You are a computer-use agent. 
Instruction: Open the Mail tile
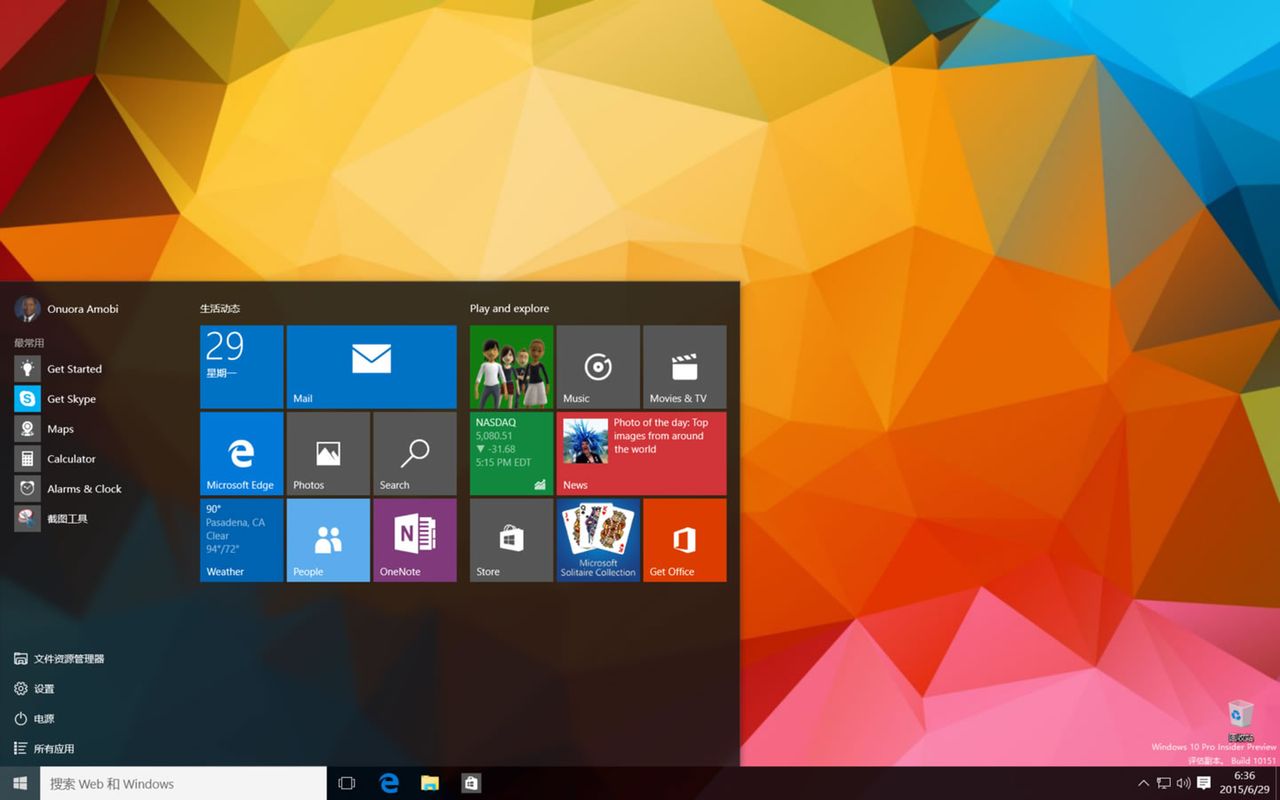[x=371, y=367]
